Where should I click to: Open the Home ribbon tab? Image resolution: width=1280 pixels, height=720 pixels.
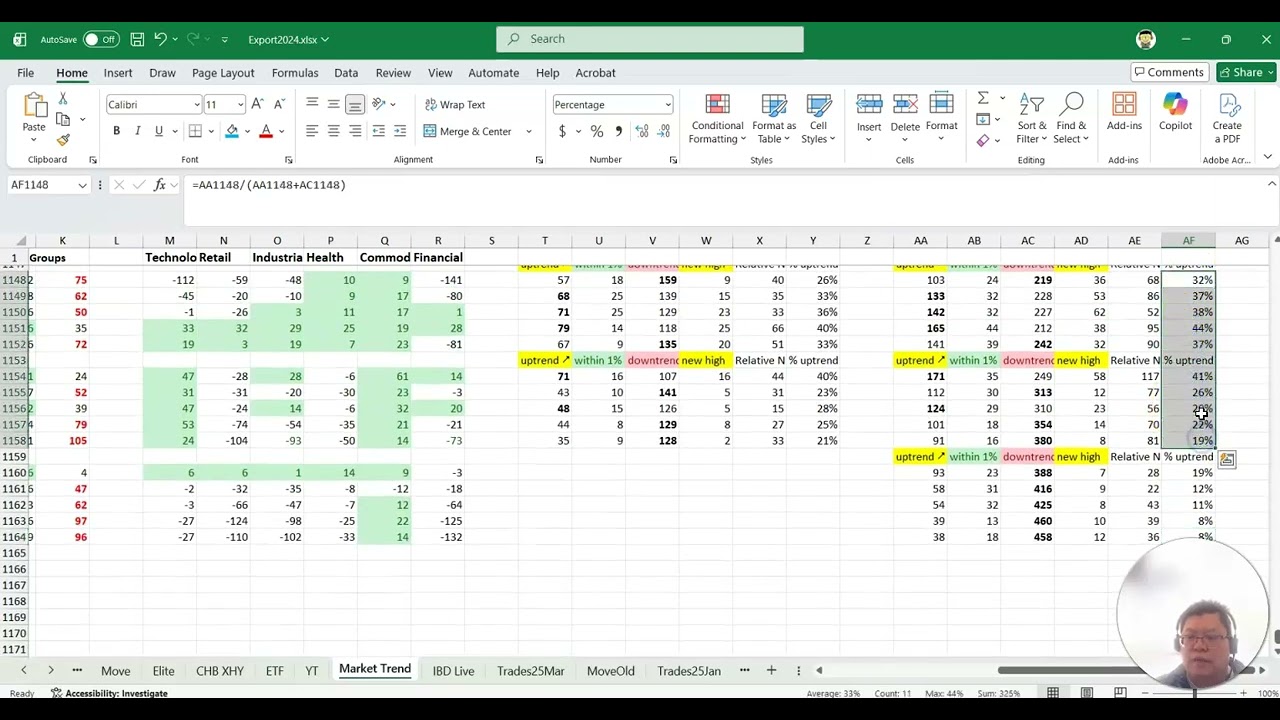pos(72,73)
